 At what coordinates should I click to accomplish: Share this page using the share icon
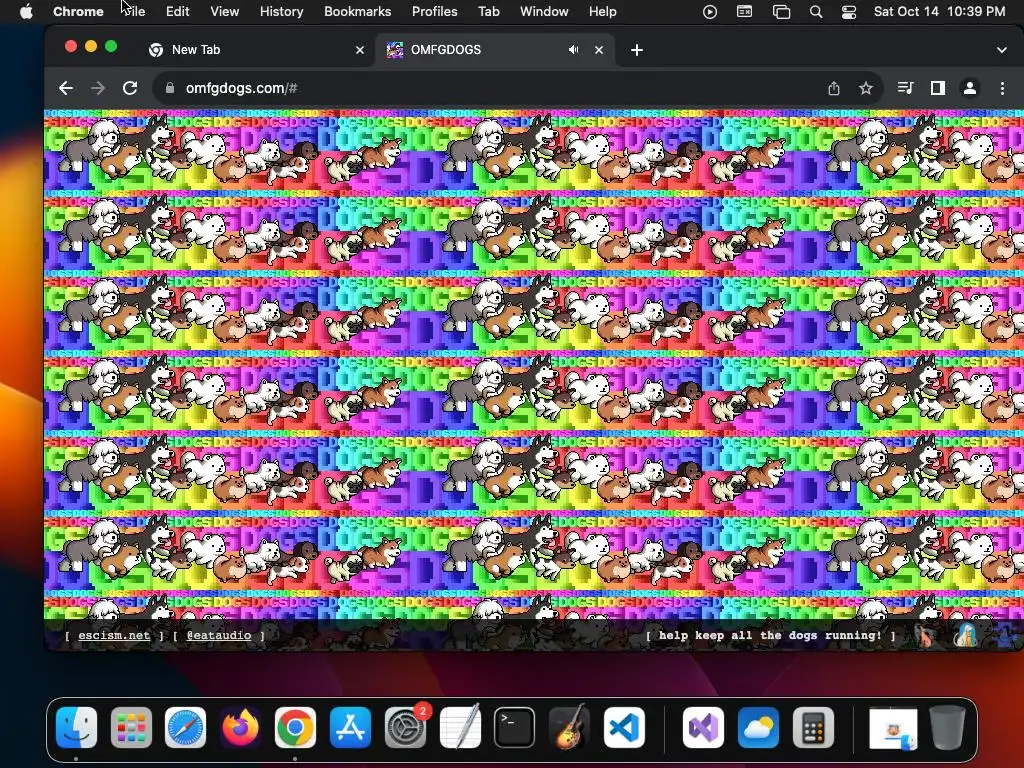tap(834, 88)
